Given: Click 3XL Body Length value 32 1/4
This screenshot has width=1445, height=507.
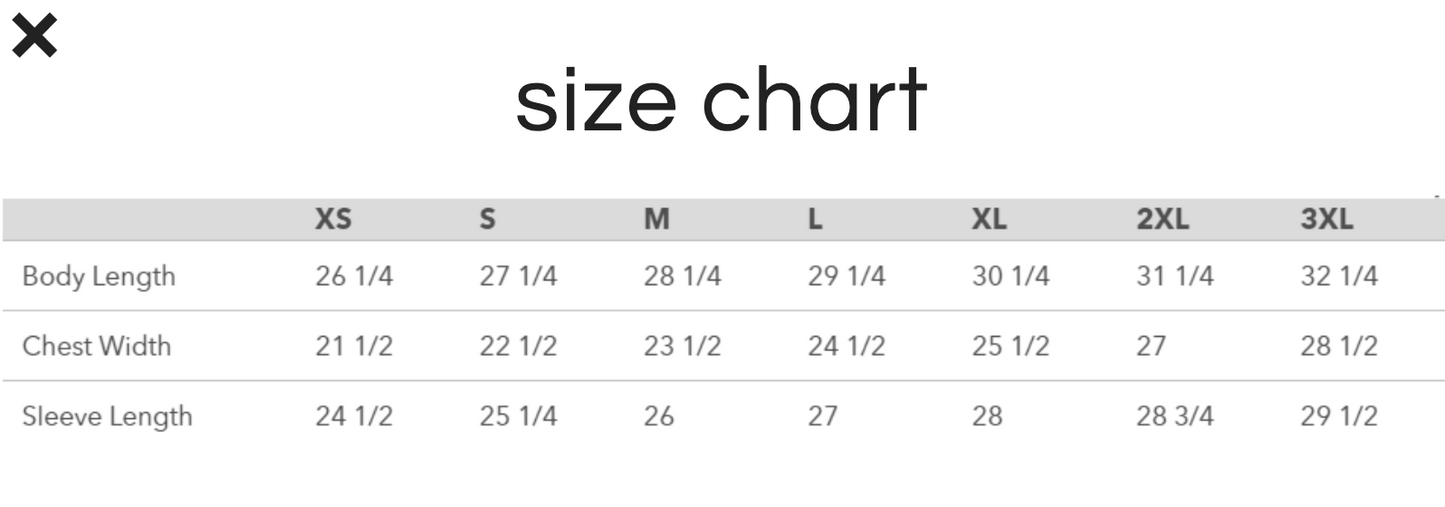Looking at the screenshot, I should (x=1339, y=276).
